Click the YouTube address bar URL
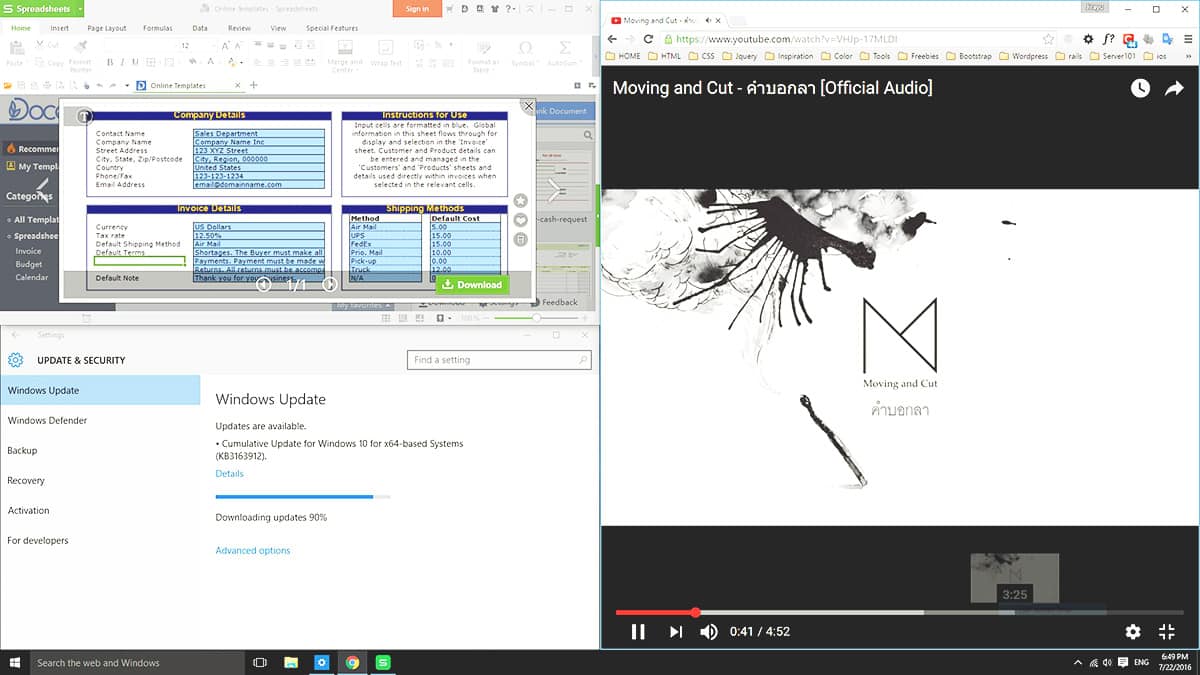Screen dimensions: 1200x675 click(786, 39)
